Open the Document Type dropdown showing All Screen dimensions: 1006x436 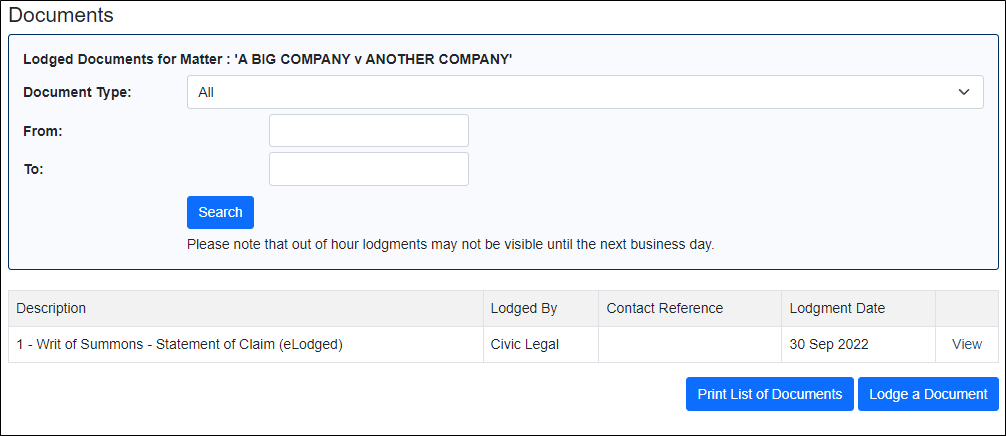click(585, 92)
